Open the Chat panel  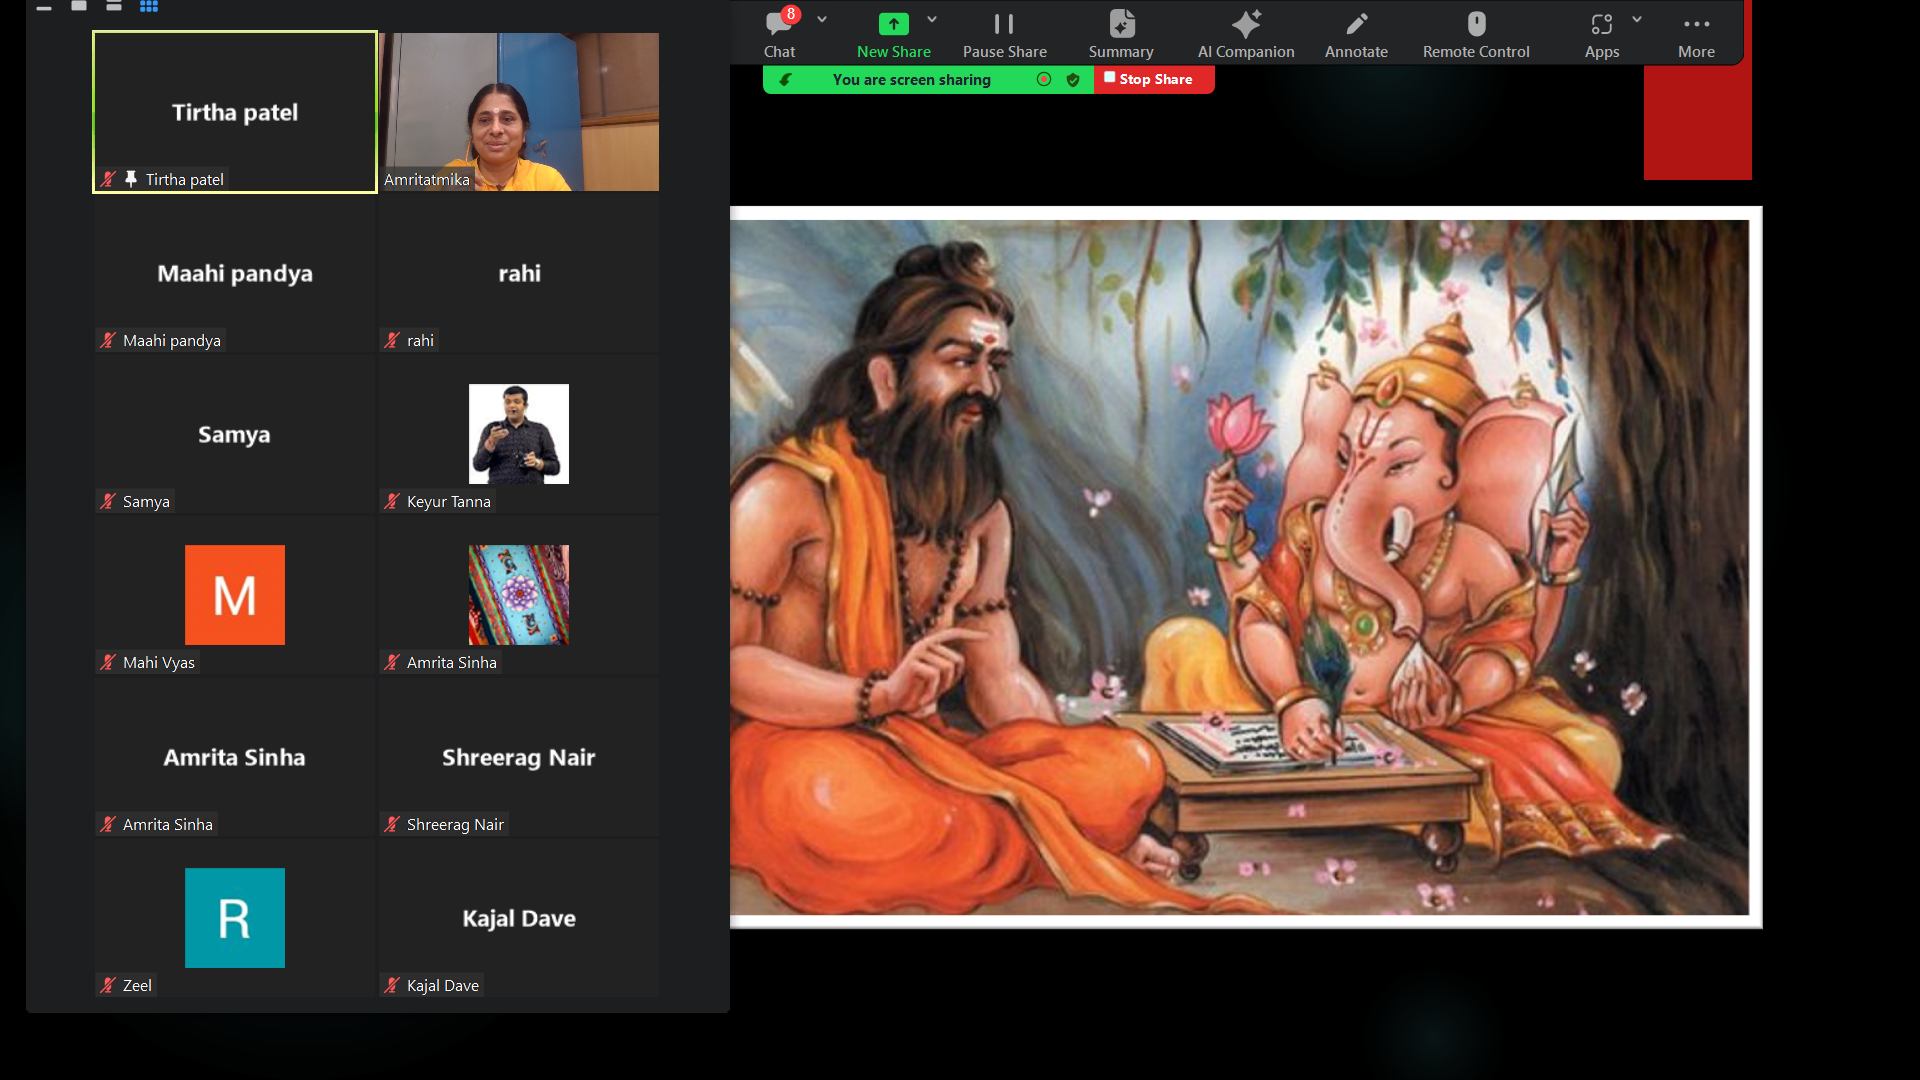pos(779,34)
